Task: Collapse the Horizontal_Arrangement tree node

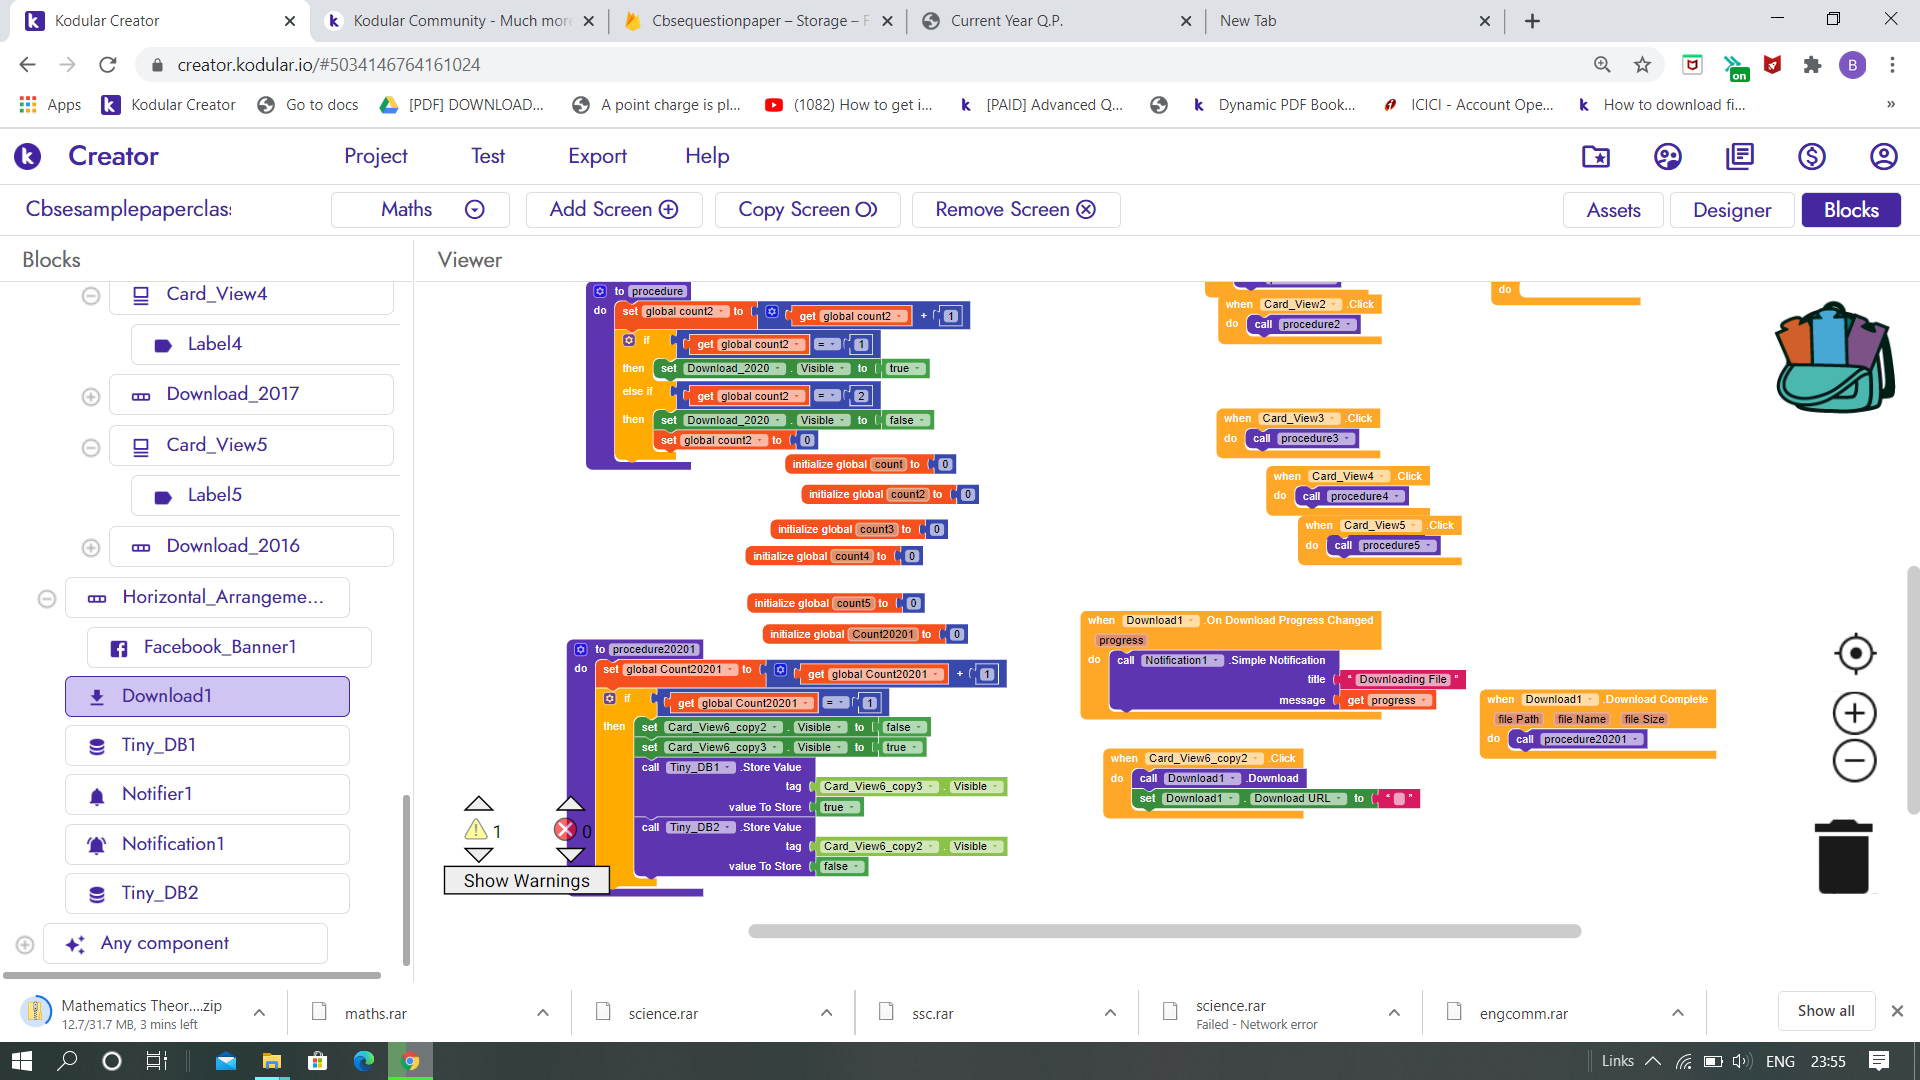Action: click(47, 598)
